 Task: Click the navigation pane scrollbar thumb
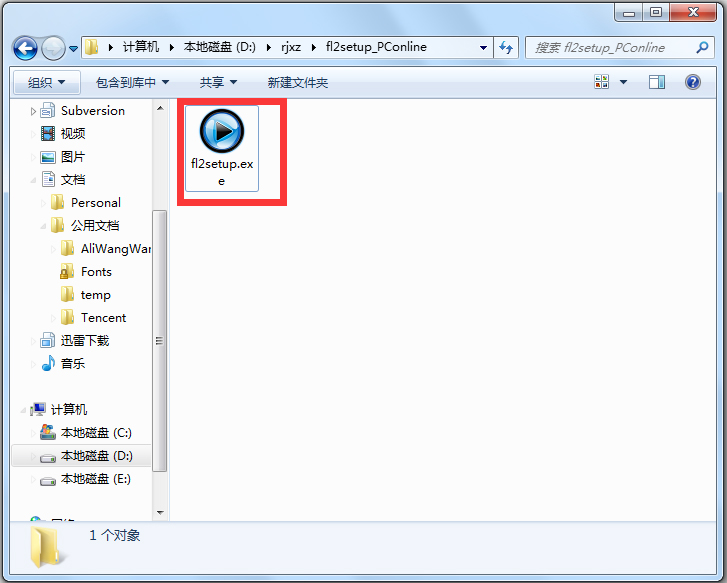coord(159,341)
